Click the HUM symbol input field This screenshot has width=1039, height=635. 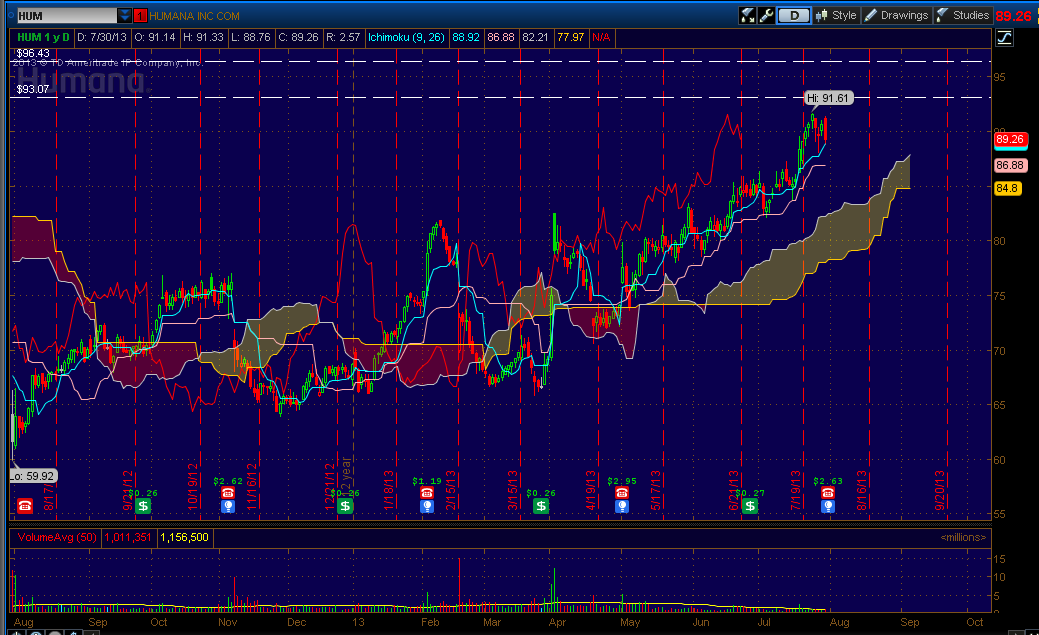click(66, 16)
